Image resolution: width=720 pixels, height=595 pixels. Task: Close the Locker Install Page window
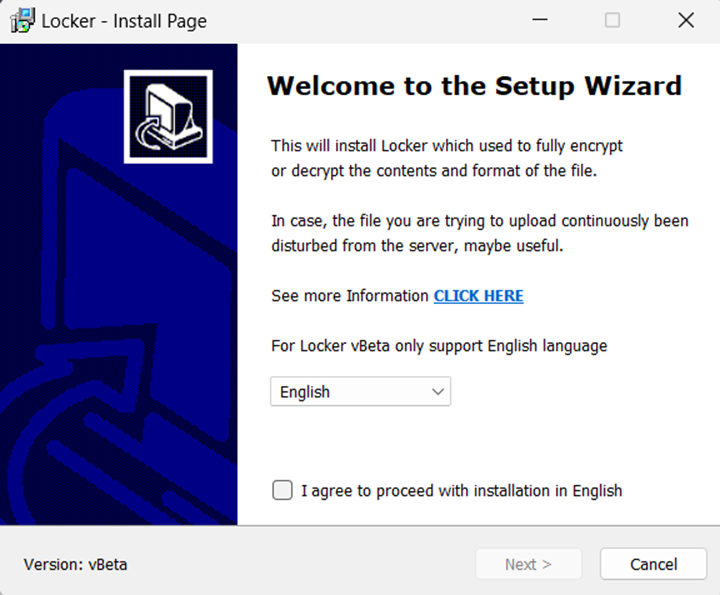(x=686, y=20)
